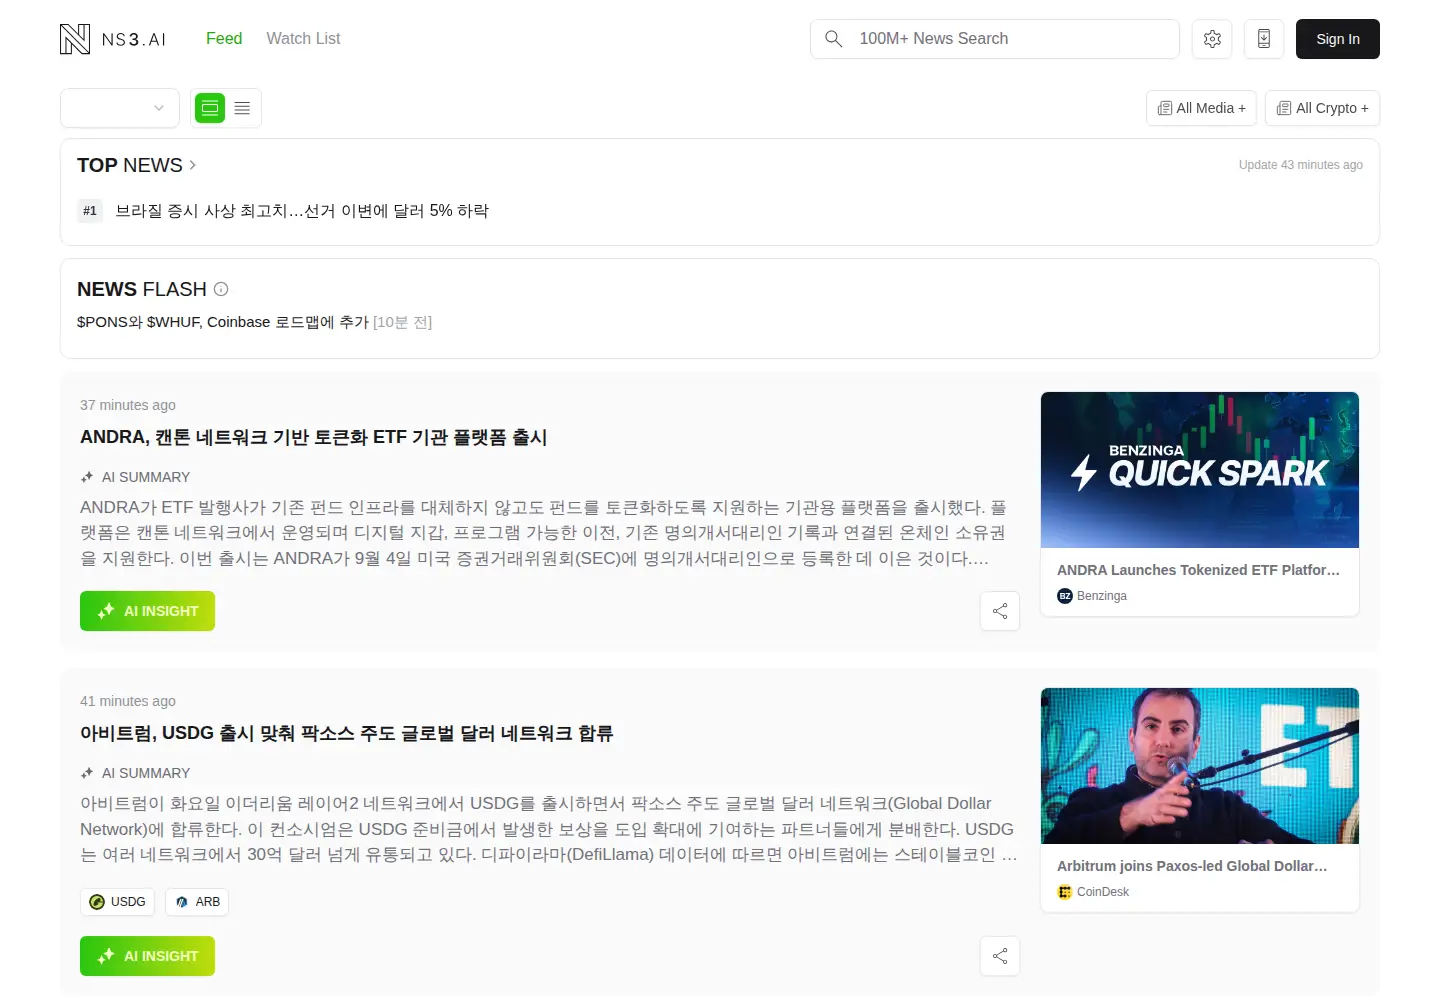This screenshot has height=1000, width=1440.
Task: Click the mobile app download icon
Action: click(x=1264, y=39)
